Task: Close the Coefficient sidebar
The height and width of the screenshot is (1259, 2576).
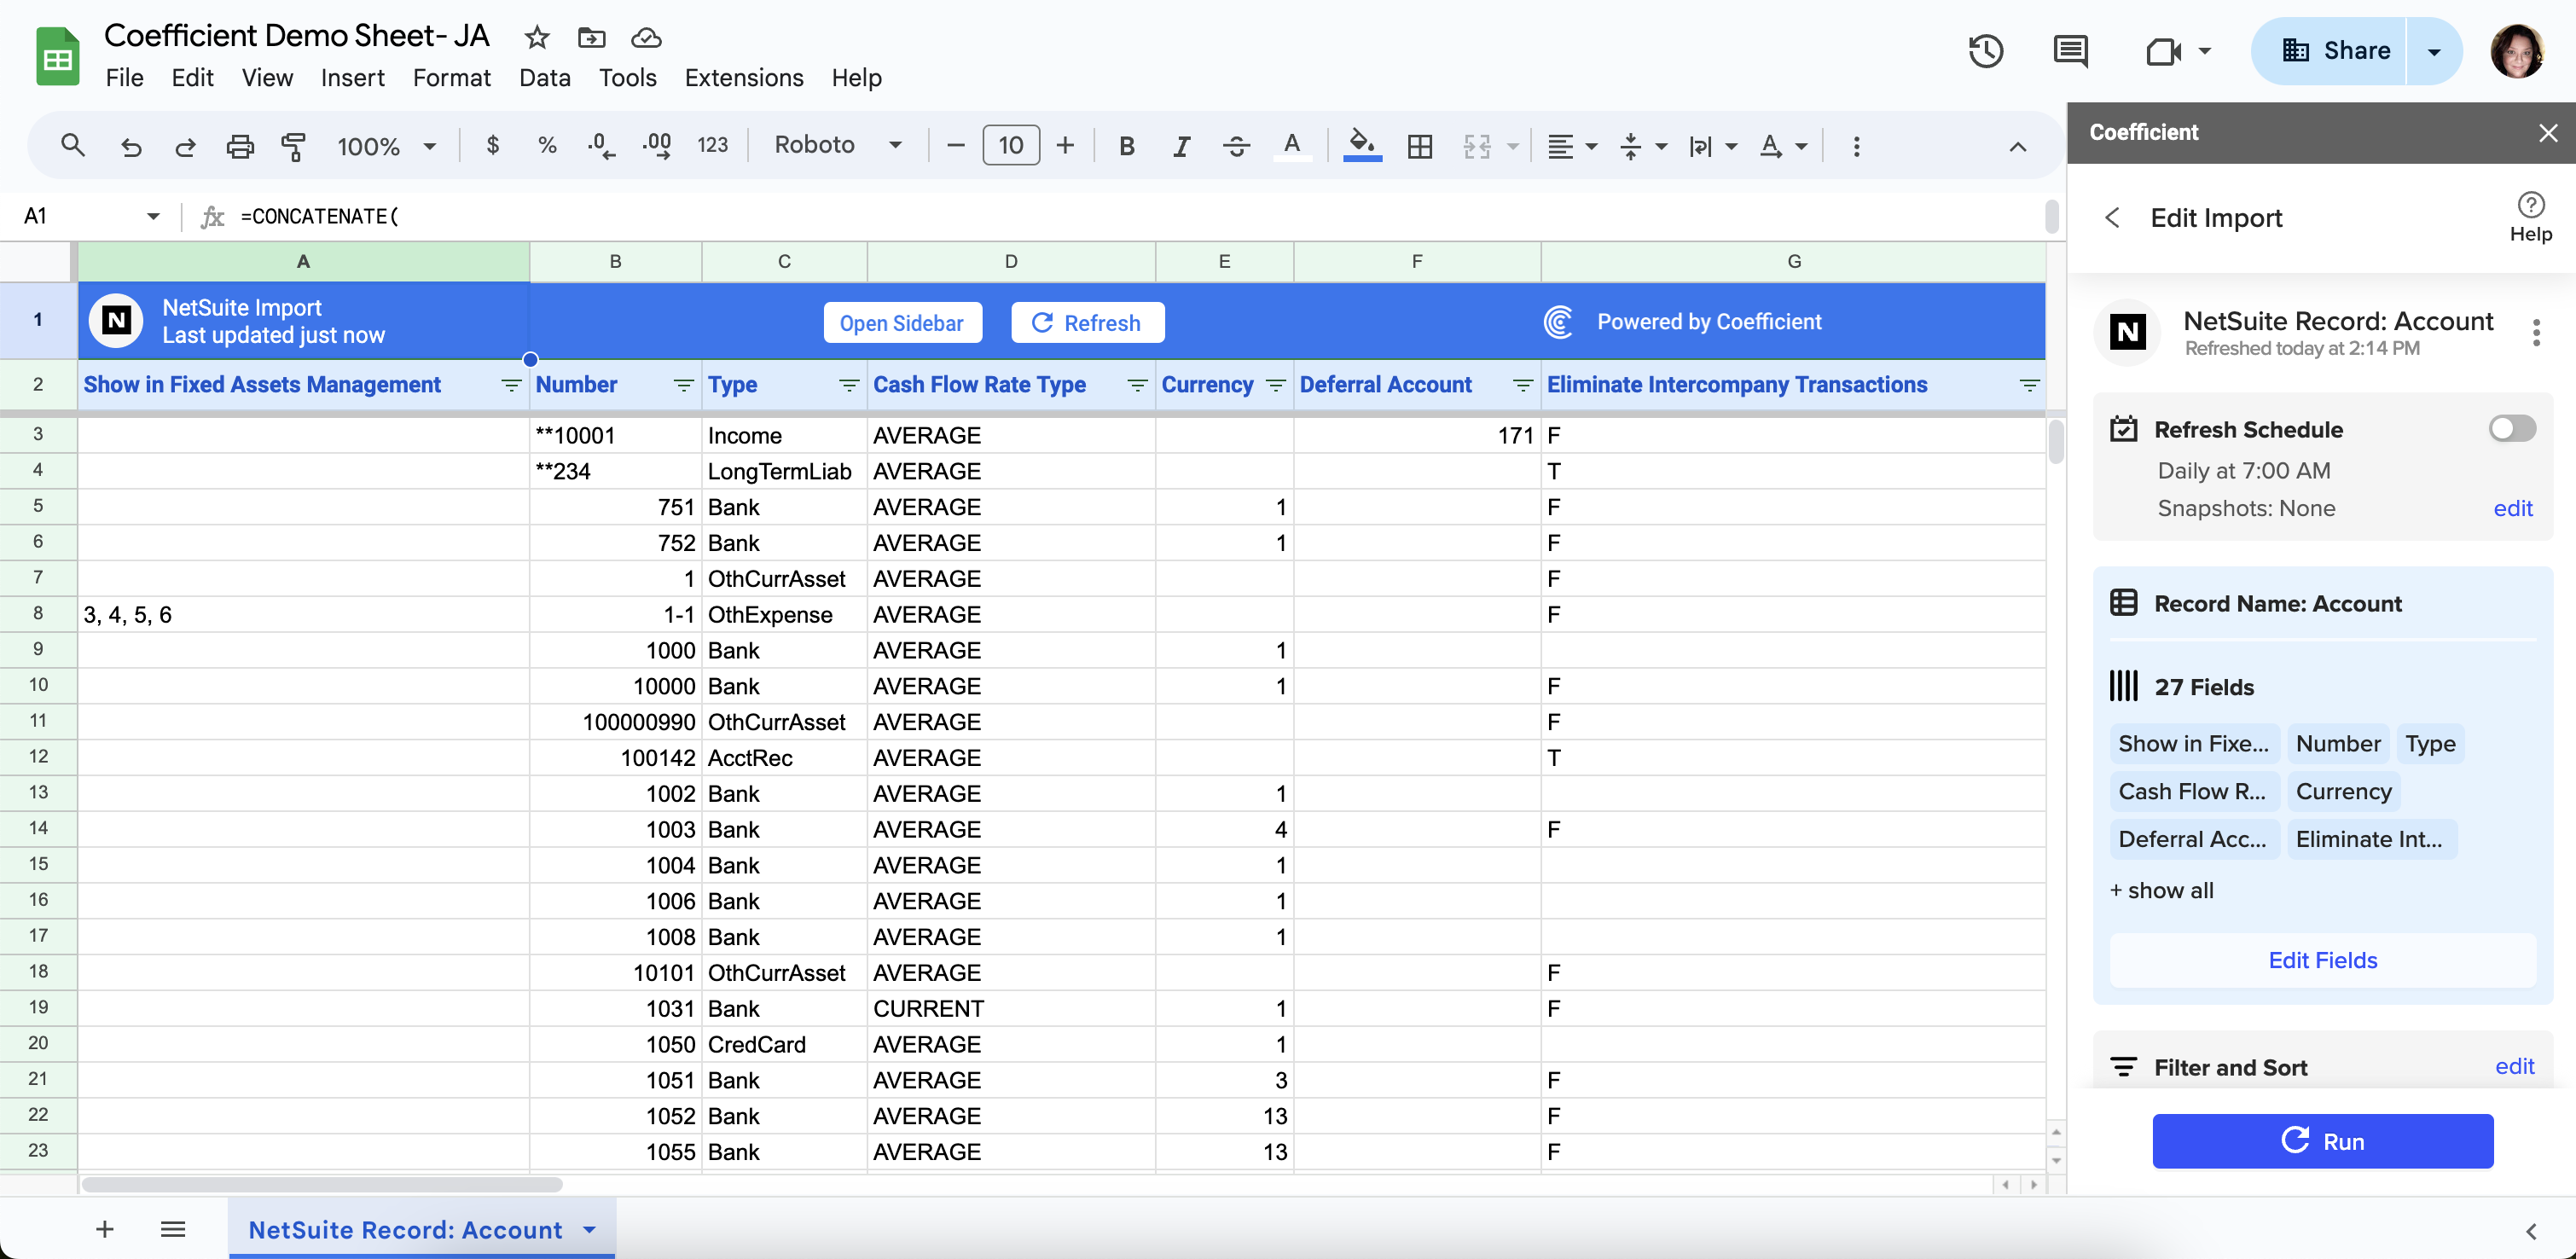Action: pyautogui.click(x=2547, y=133)
